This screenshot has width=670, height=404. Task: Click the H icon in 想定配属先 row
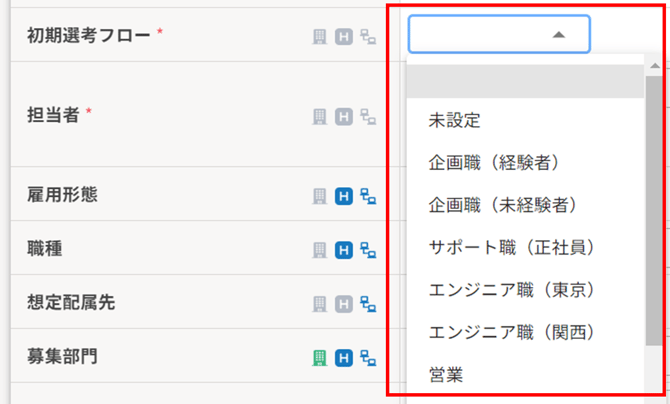coord(344,303)
